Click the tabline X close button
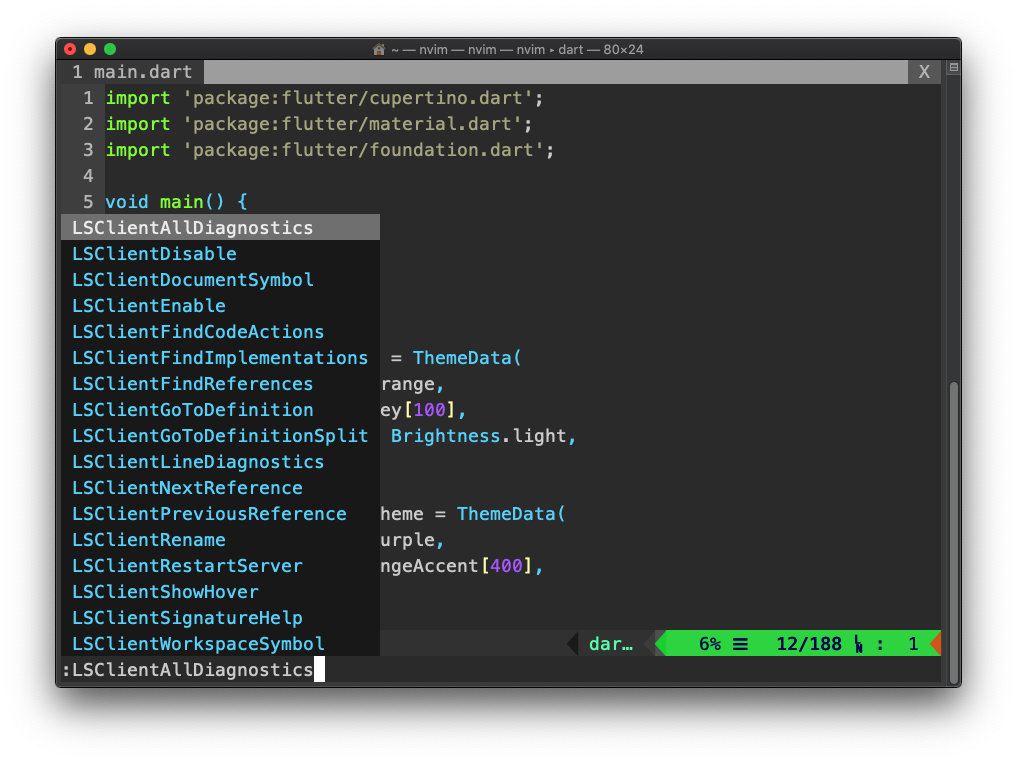 pos(924,72)
